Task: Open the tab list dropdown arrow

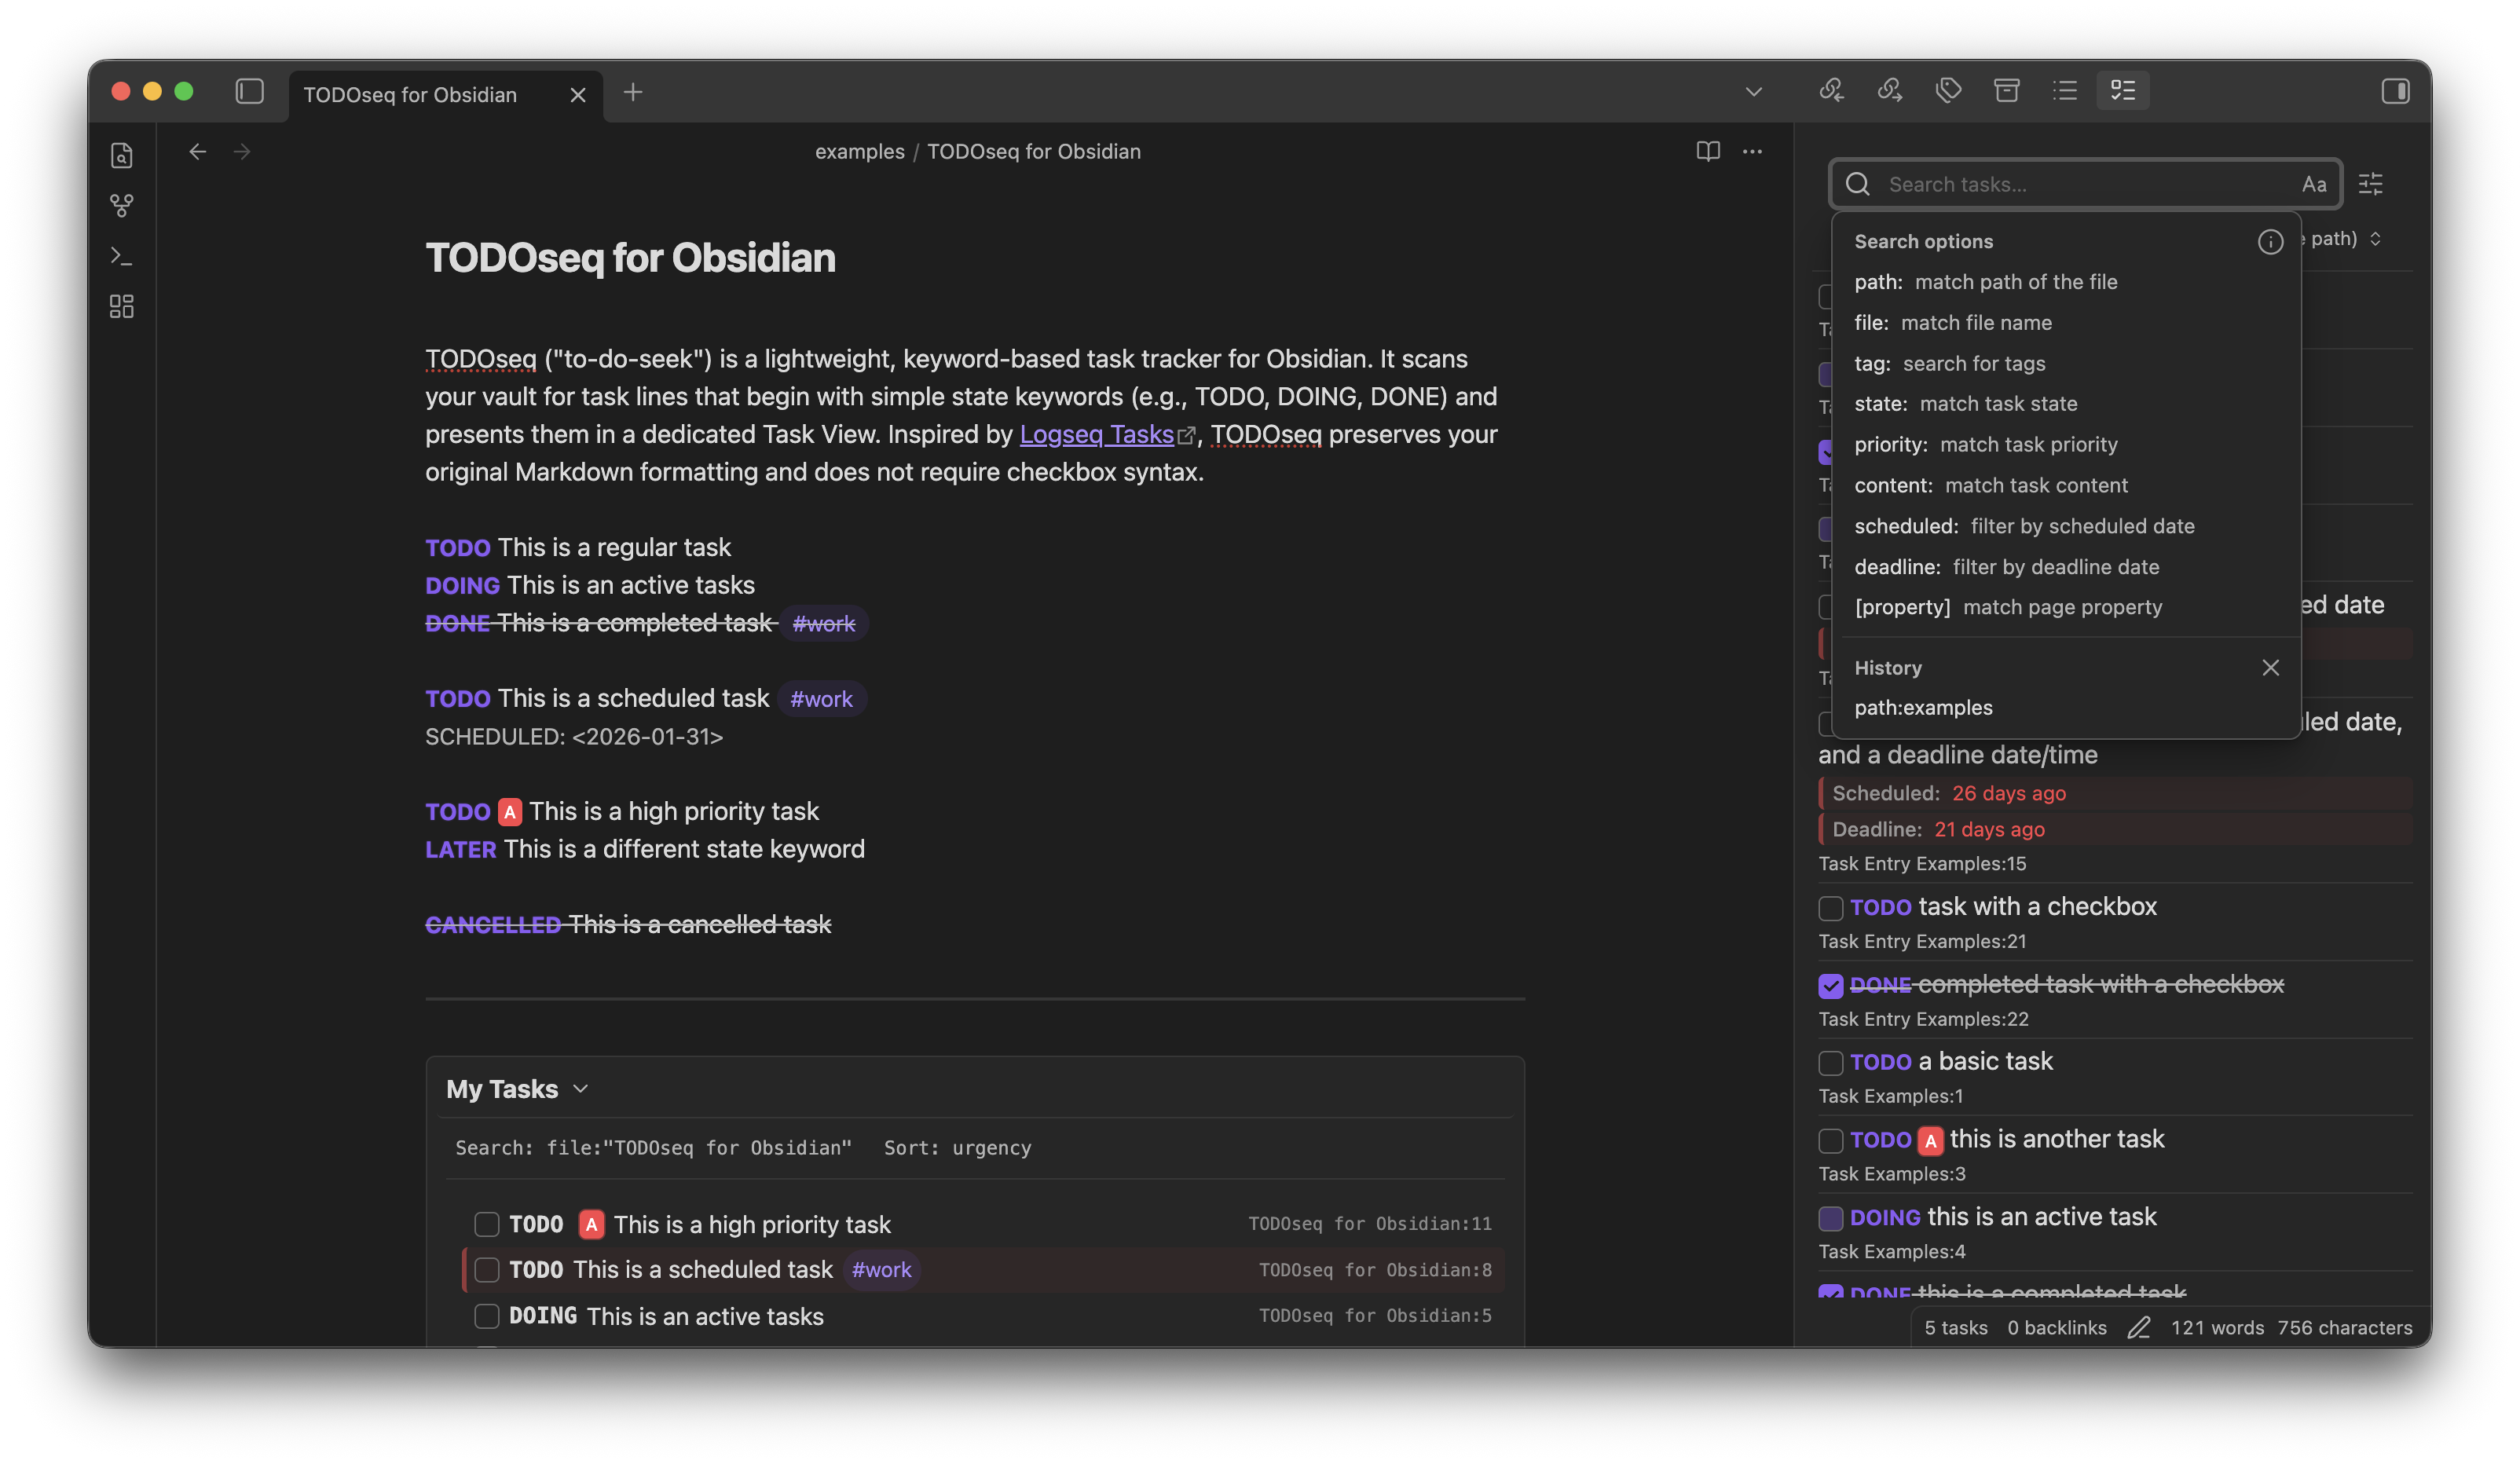Action: click(x=1753, y=92)
